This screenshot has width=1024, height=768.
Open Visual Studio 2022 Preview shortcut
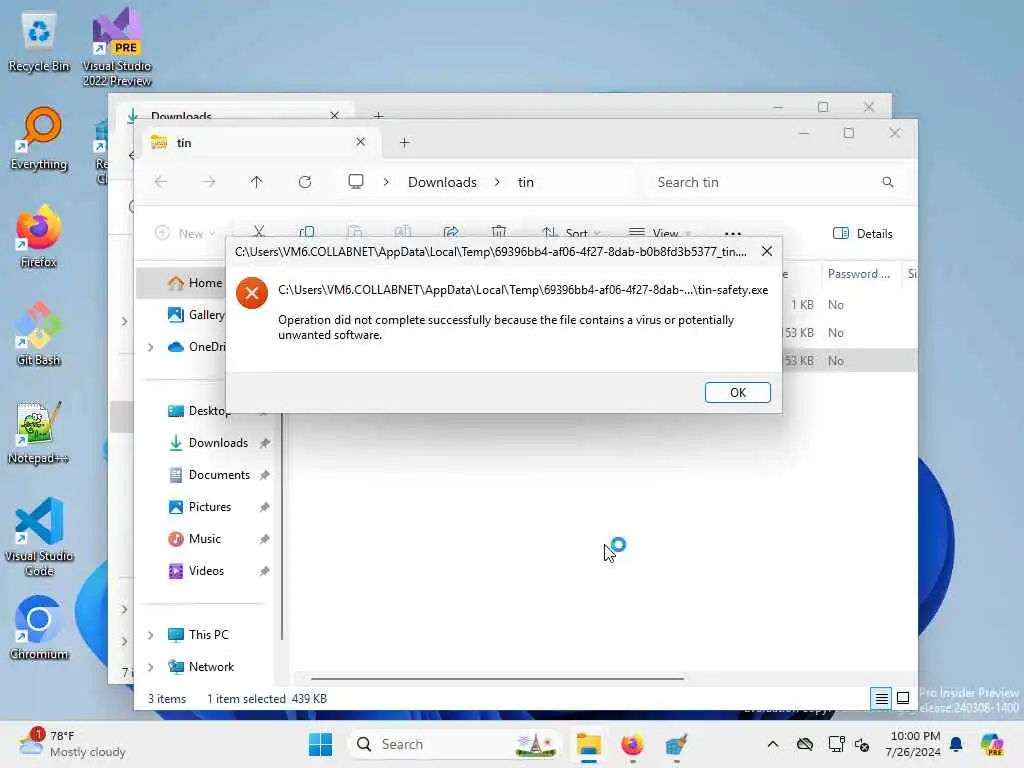click(x=116, y=46)
